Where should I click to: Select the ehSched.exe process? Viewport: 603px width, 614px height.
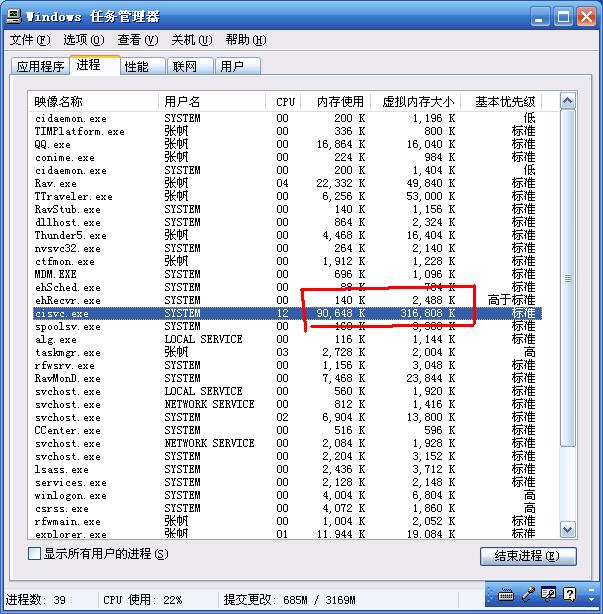click(287, 287)
